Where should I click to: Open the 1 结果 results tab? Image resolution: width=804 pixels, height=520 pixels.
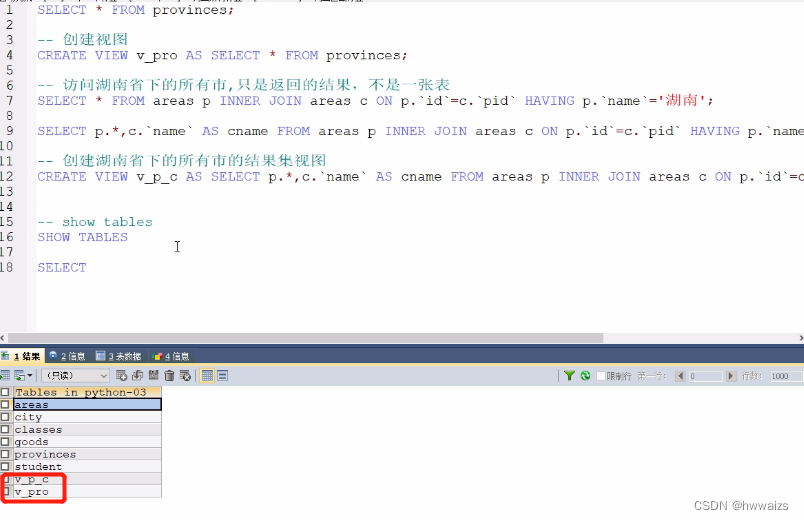point(21,356)
